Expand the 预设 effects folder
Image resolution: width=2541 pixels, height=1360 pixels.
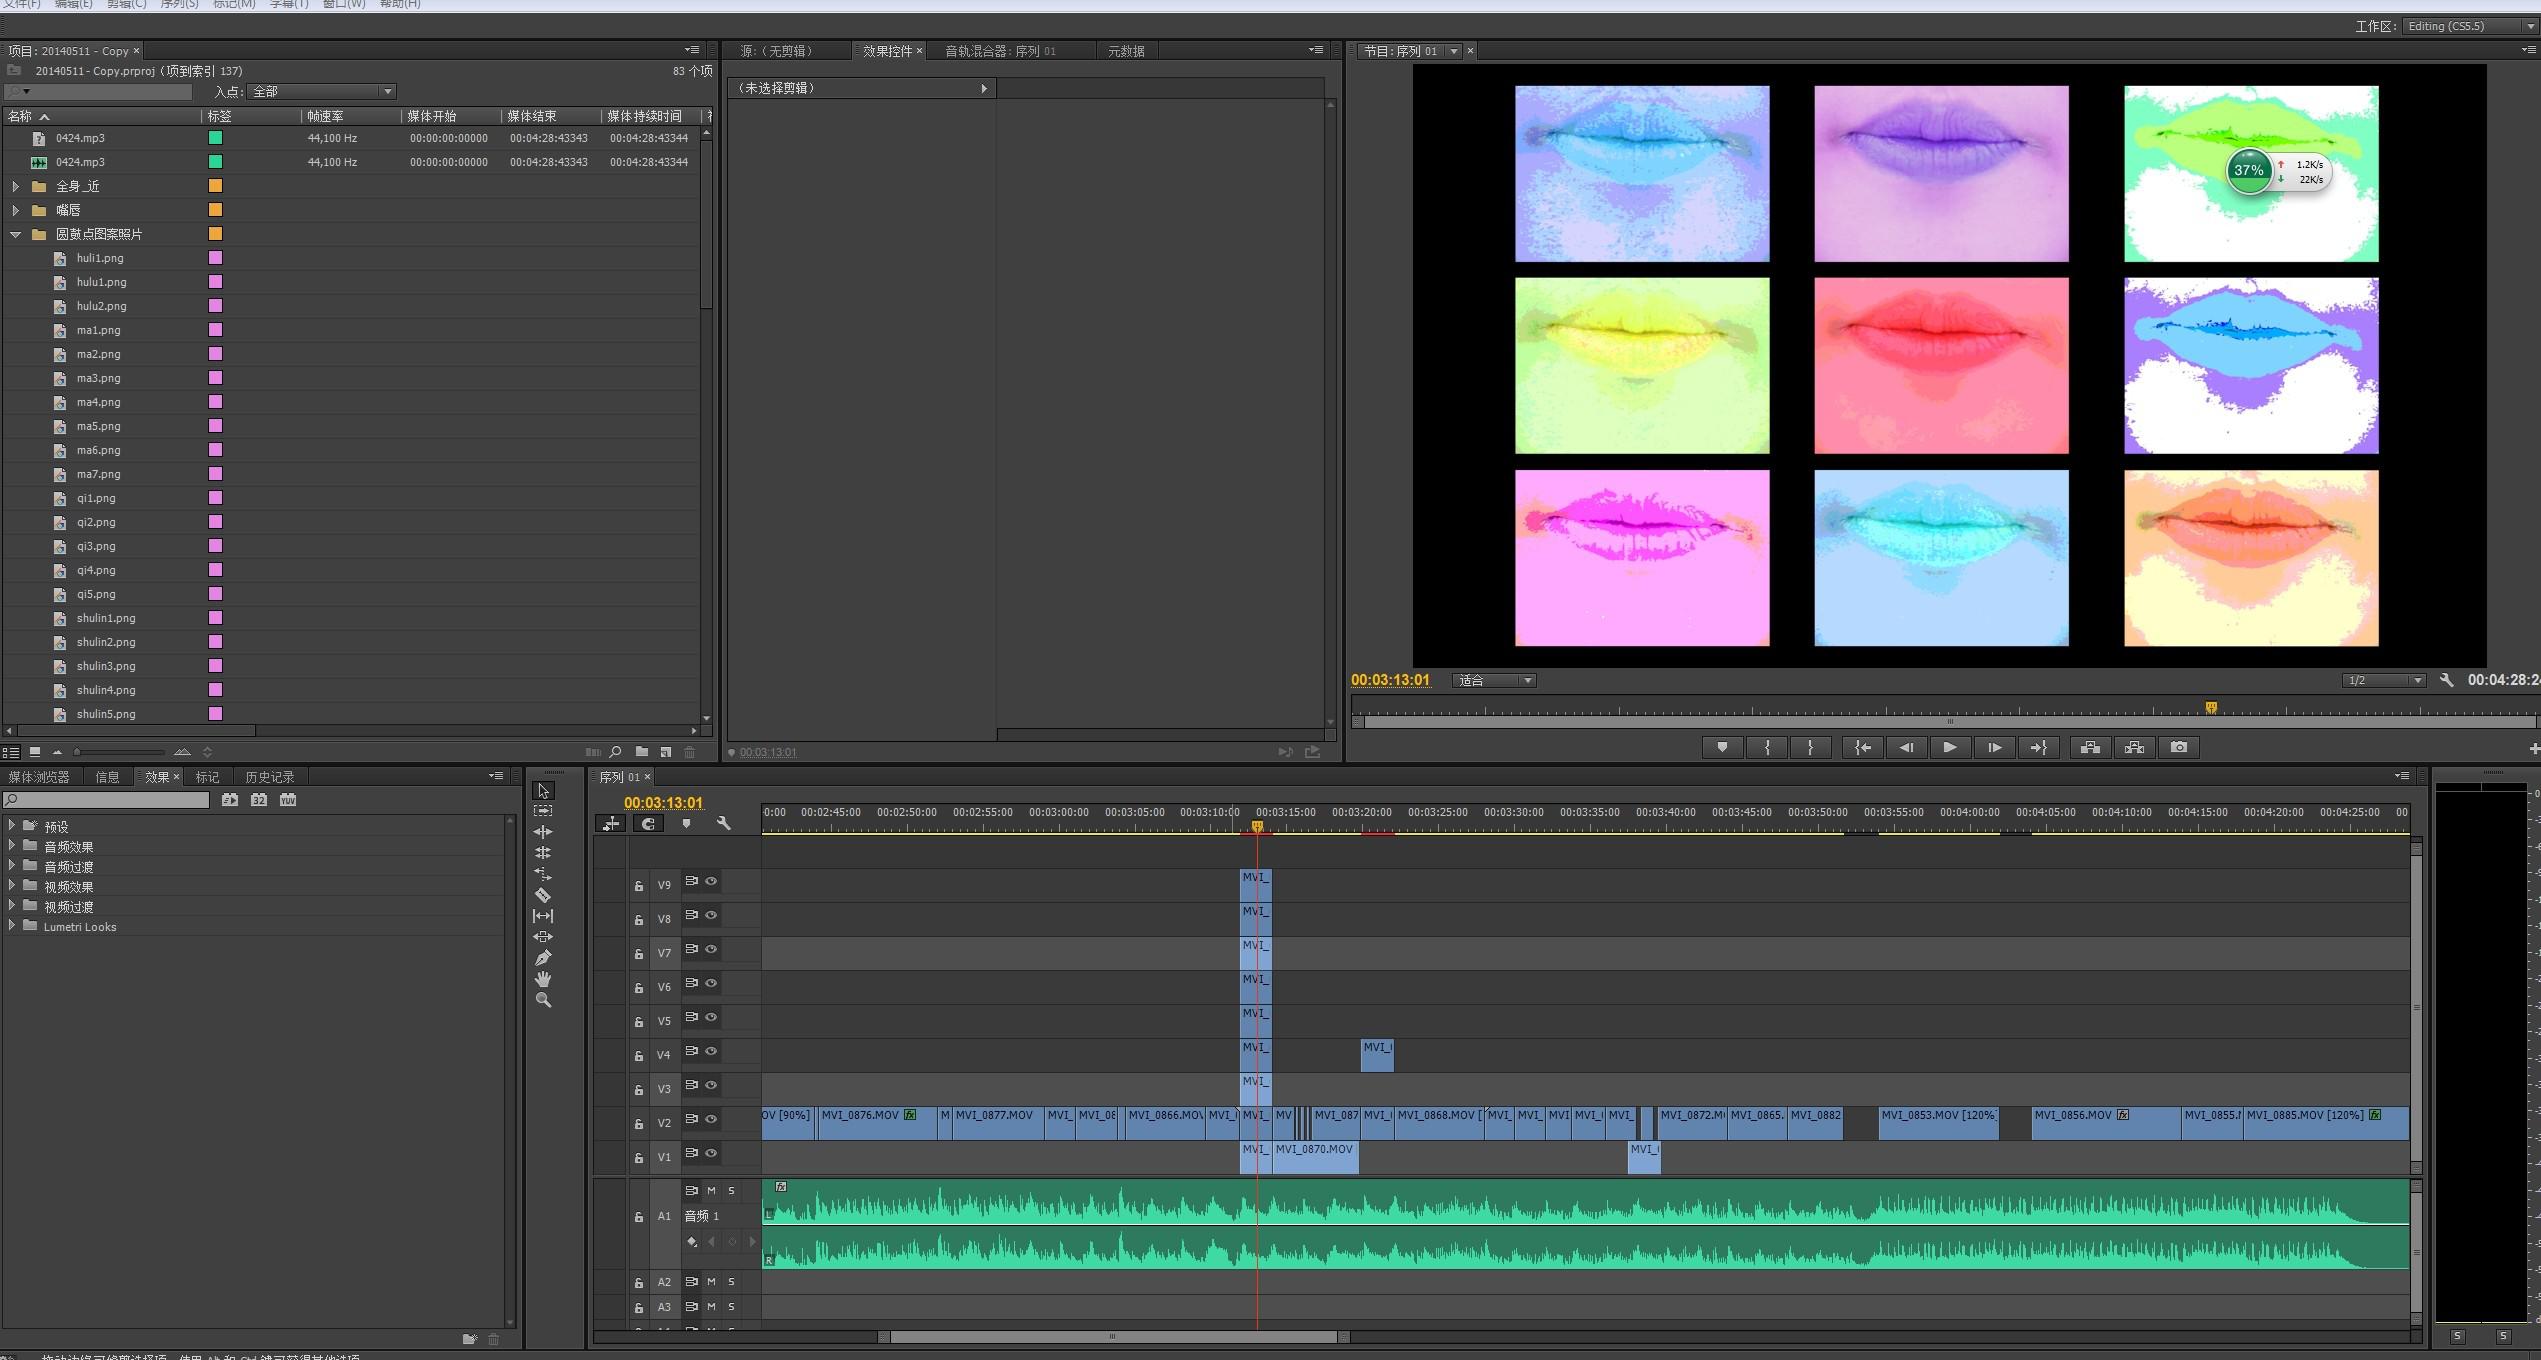tap(12, 826)
